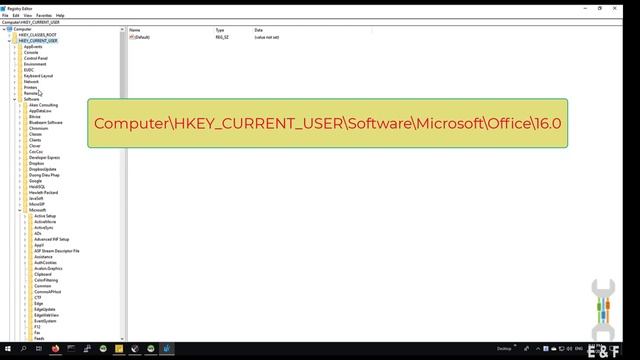Select the Printers key
Viewport: 640px width, 360px height.
[x=31, y=87]
